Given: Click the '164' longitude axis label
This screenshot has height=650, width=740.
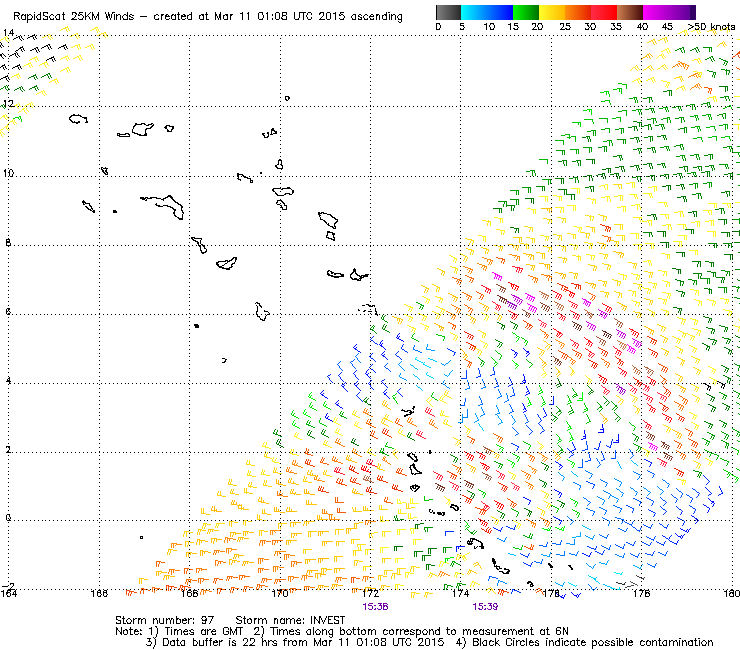Looking at the screenshot, I should point(8,593).
